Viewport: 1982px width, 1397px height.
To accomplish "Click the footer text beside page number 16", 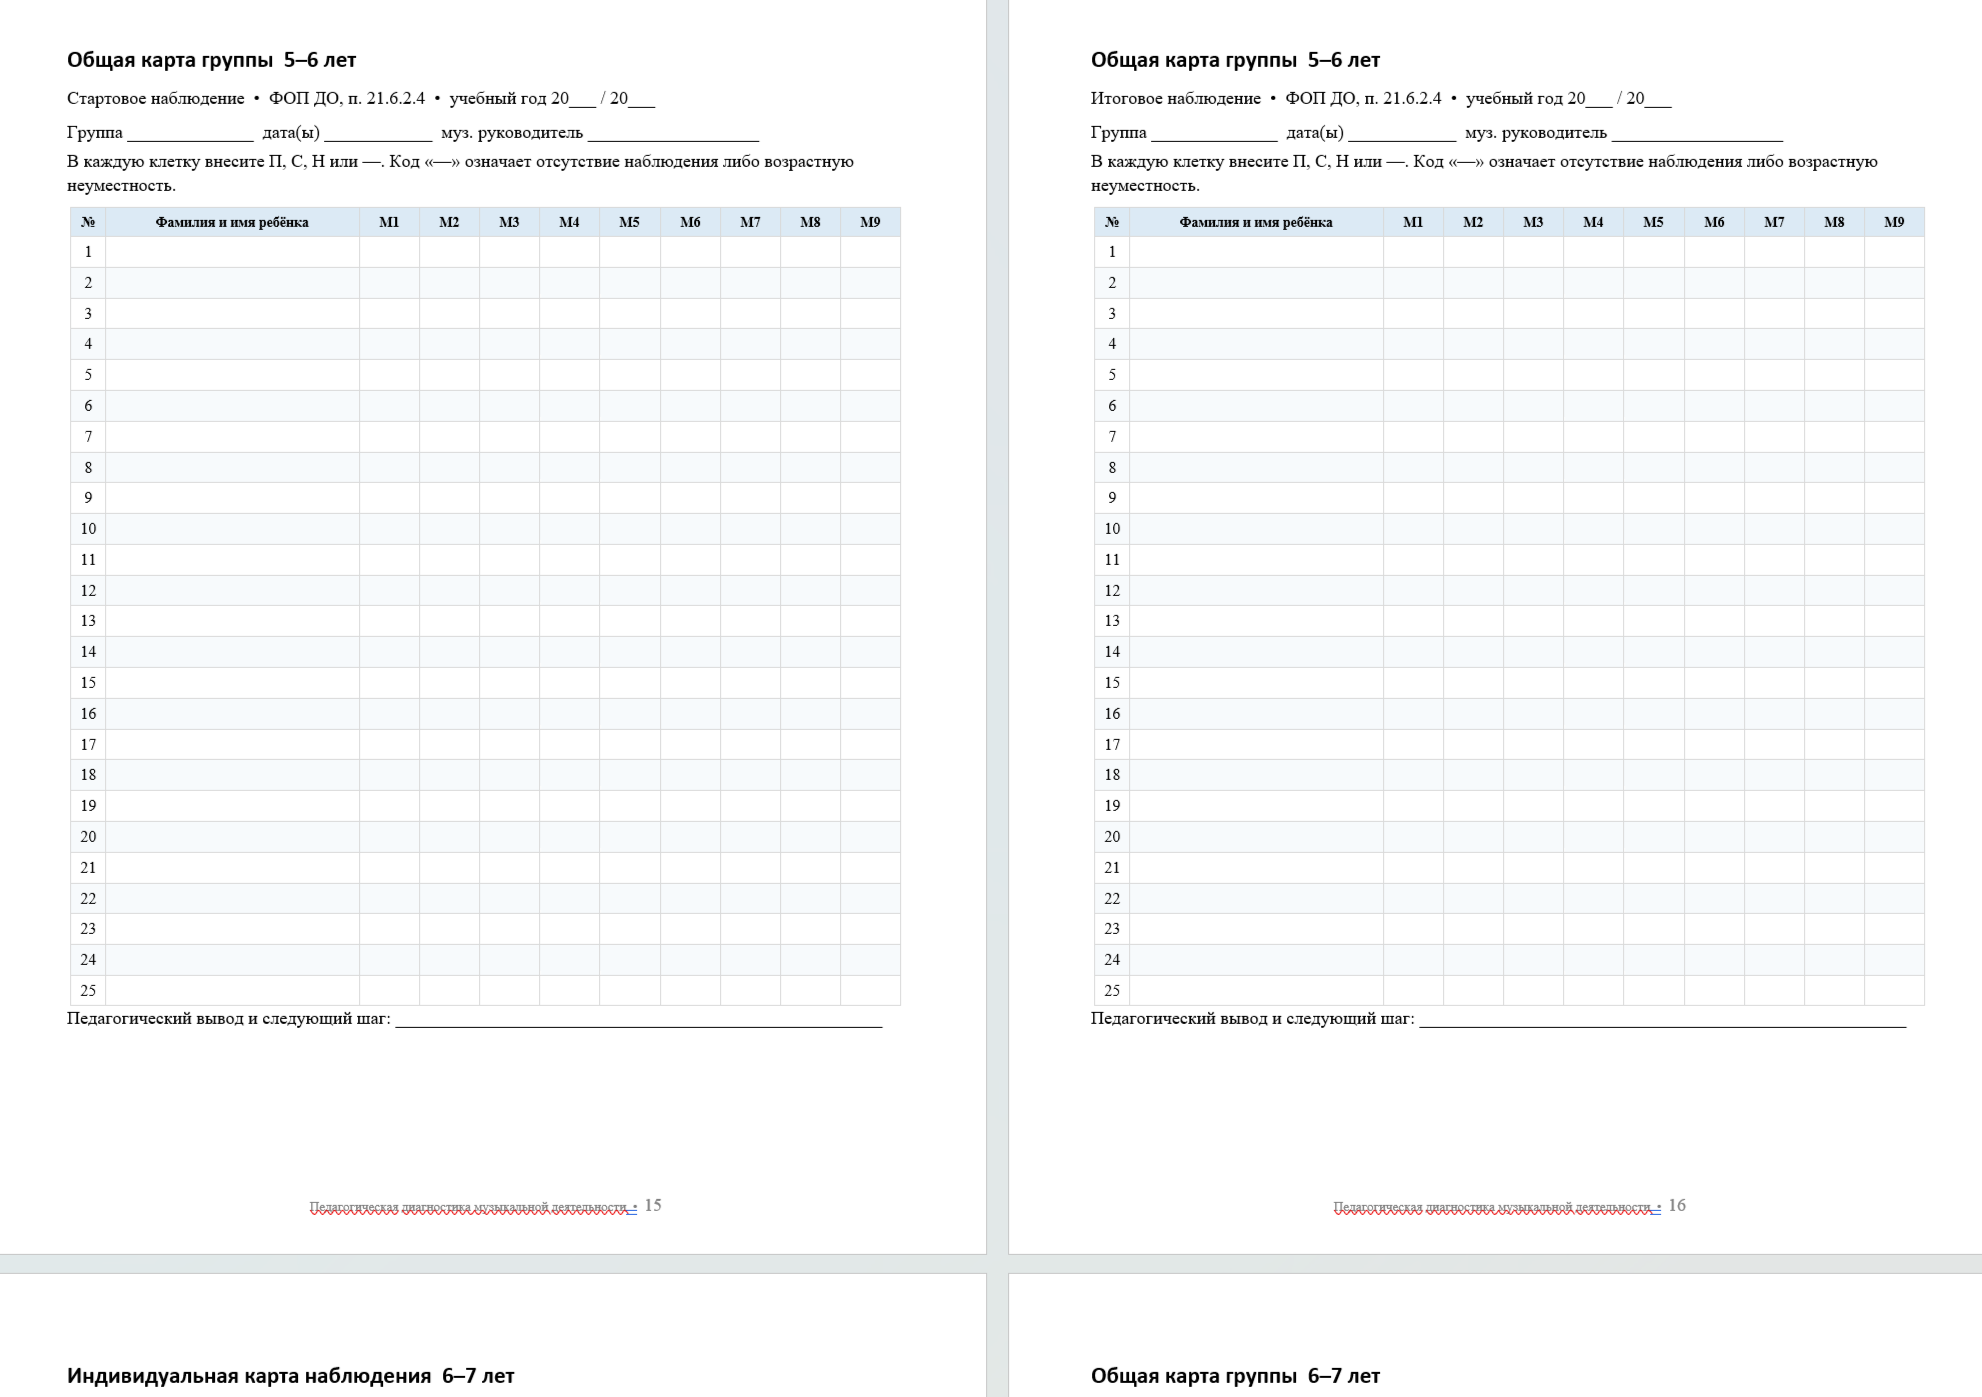I will tap(1497, 1208).
